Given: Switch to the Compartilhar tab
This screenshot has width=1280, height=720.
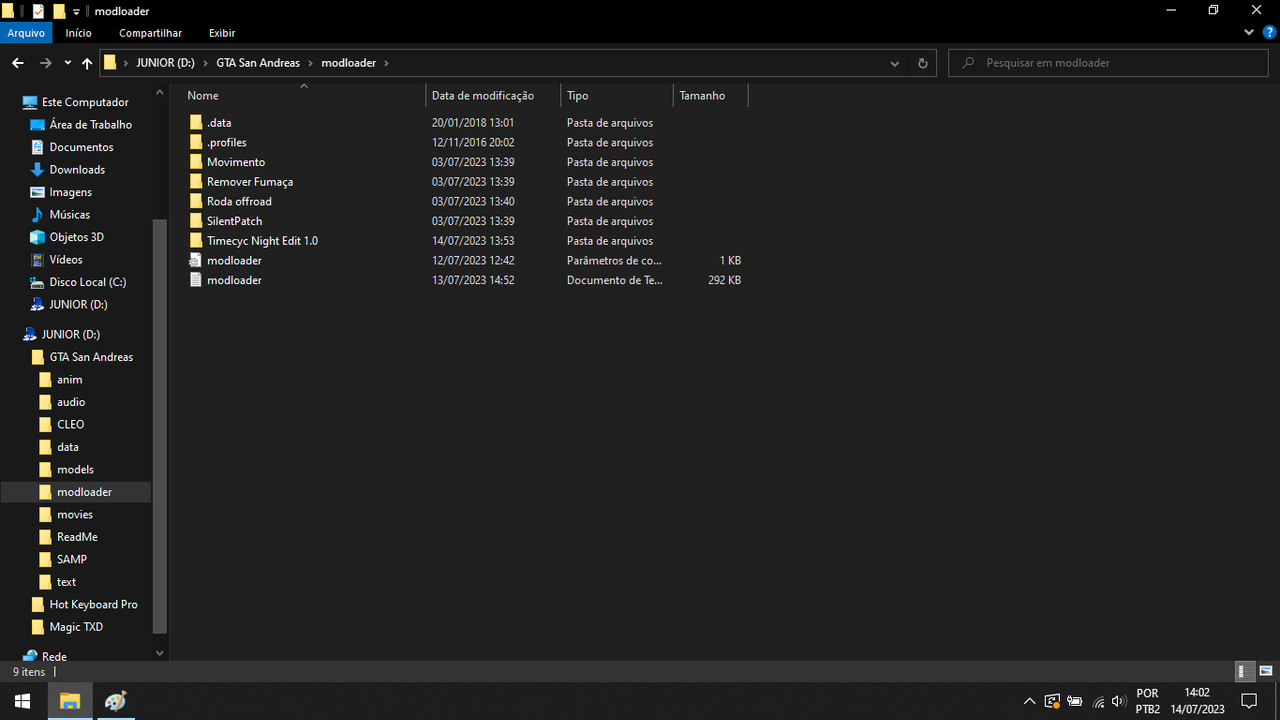Looking at the screenshot, I should click(x=150, y=33).
